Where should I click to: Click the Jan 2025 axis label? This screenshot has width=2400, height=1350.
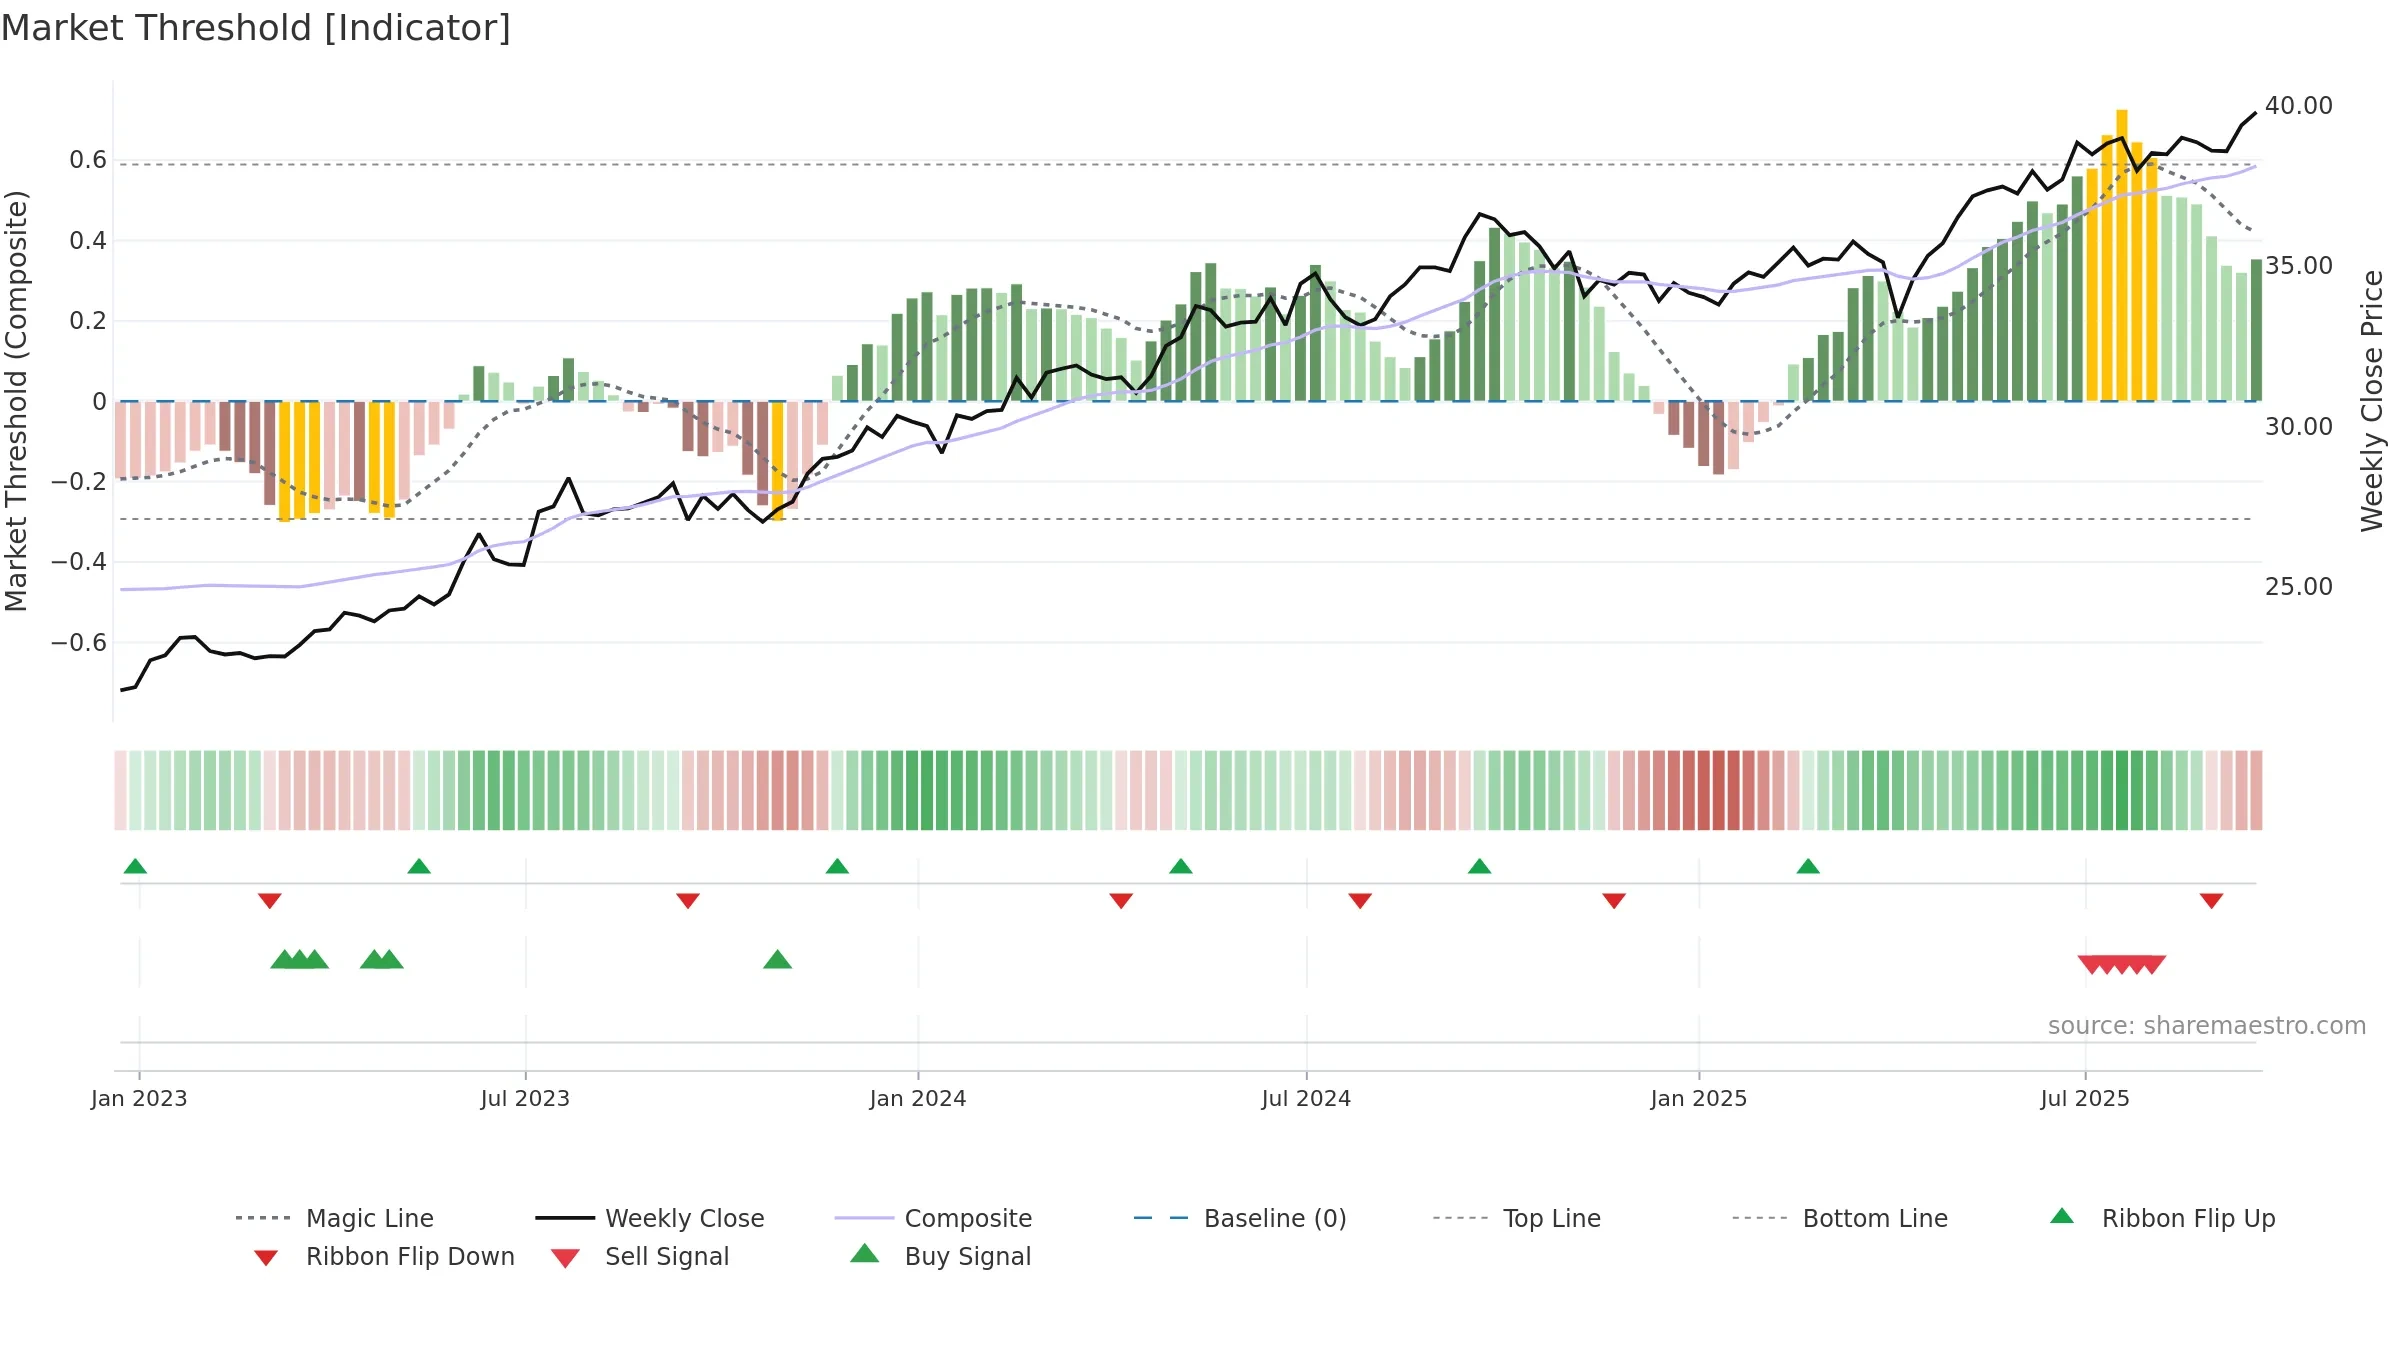point(1699,1099)
